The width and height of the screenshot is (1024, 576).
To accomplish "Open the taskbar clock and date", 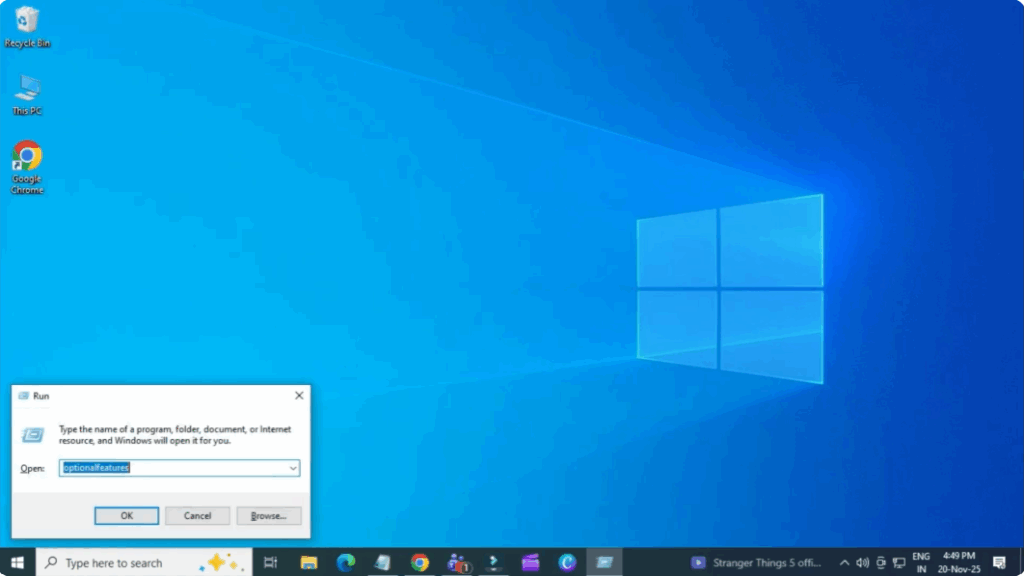I will coord(958,563).
